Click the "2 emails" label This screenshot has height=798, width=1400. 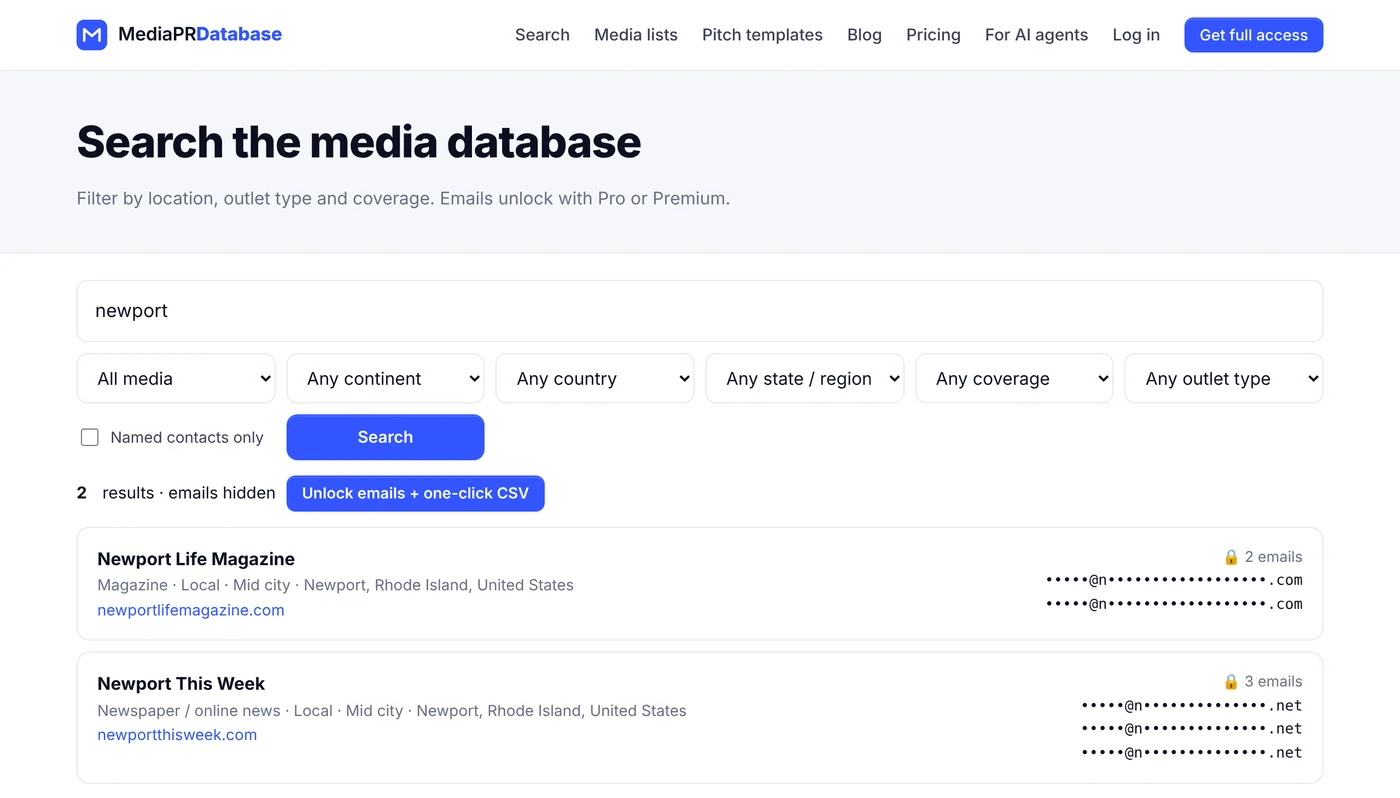pos(1273,557)
